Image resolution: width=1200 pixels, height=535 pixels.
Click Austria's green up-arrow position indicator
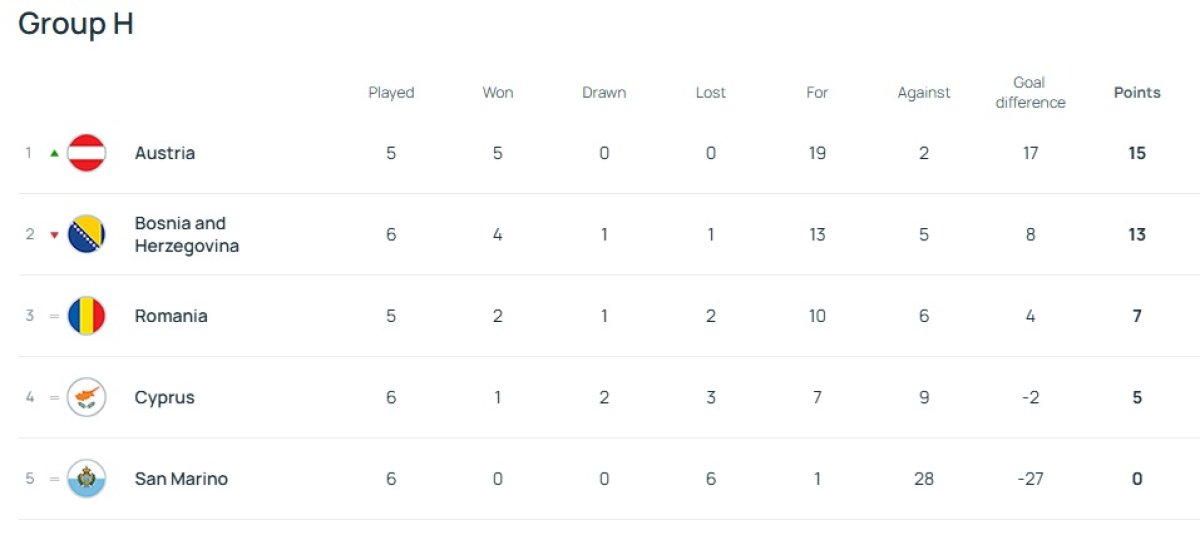54,153
